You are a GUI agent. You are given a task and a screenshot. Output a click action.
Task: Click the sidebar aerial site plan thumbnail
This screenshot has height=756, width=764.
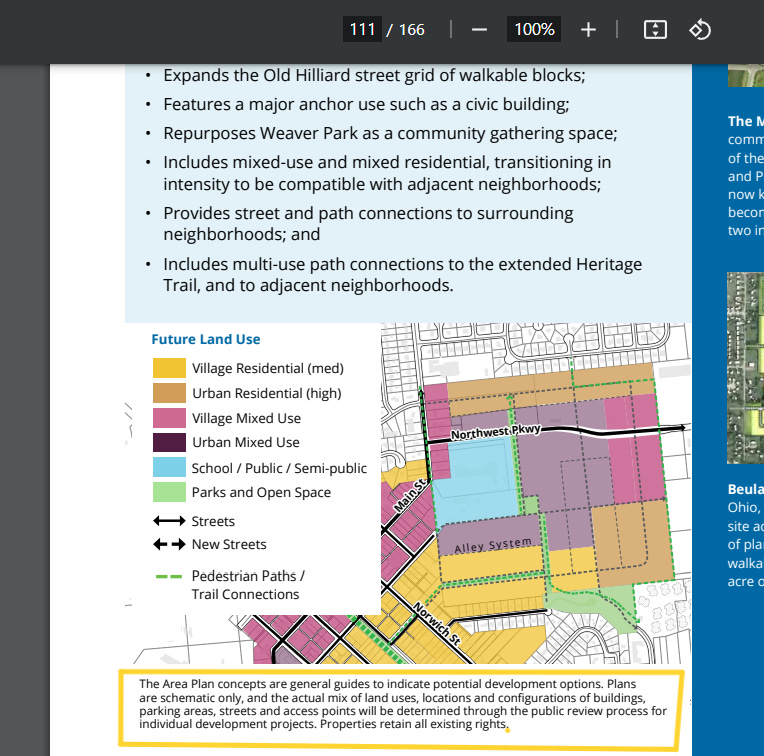[745, 368]
